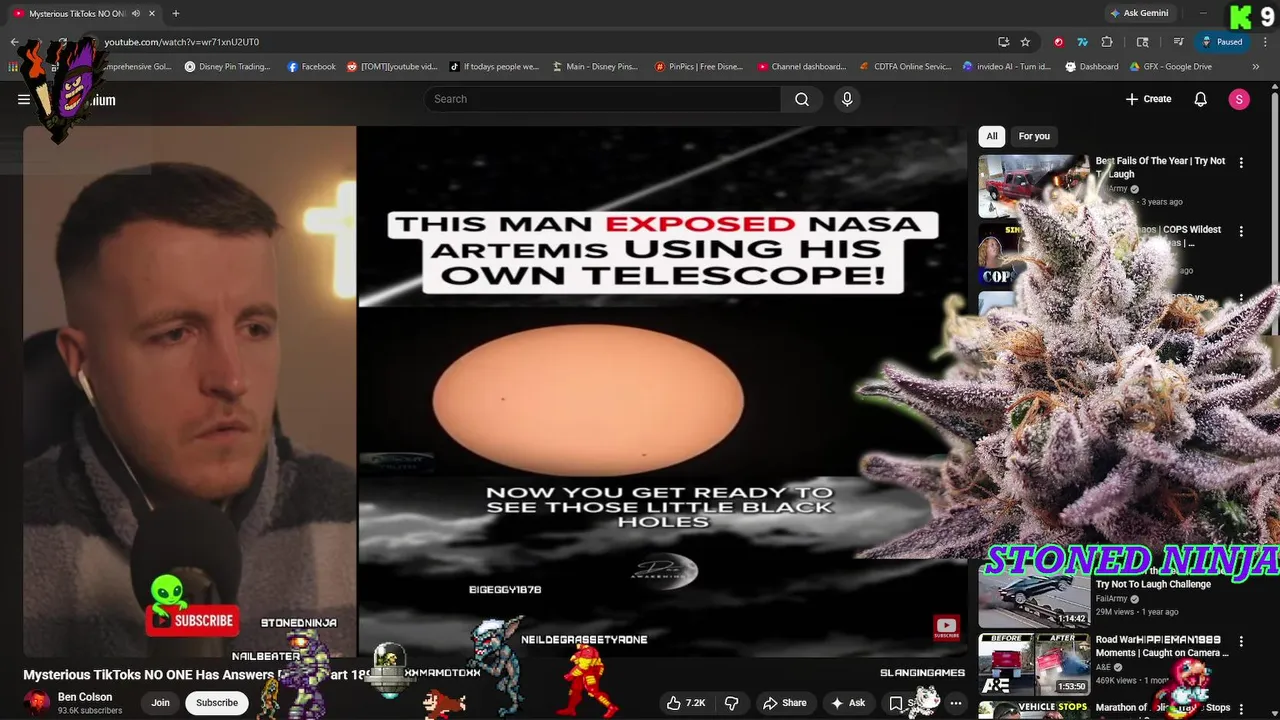Open the GFX - Google Drive bookmark
This screenshot has height=720, width=1280.
[1170, 67]
